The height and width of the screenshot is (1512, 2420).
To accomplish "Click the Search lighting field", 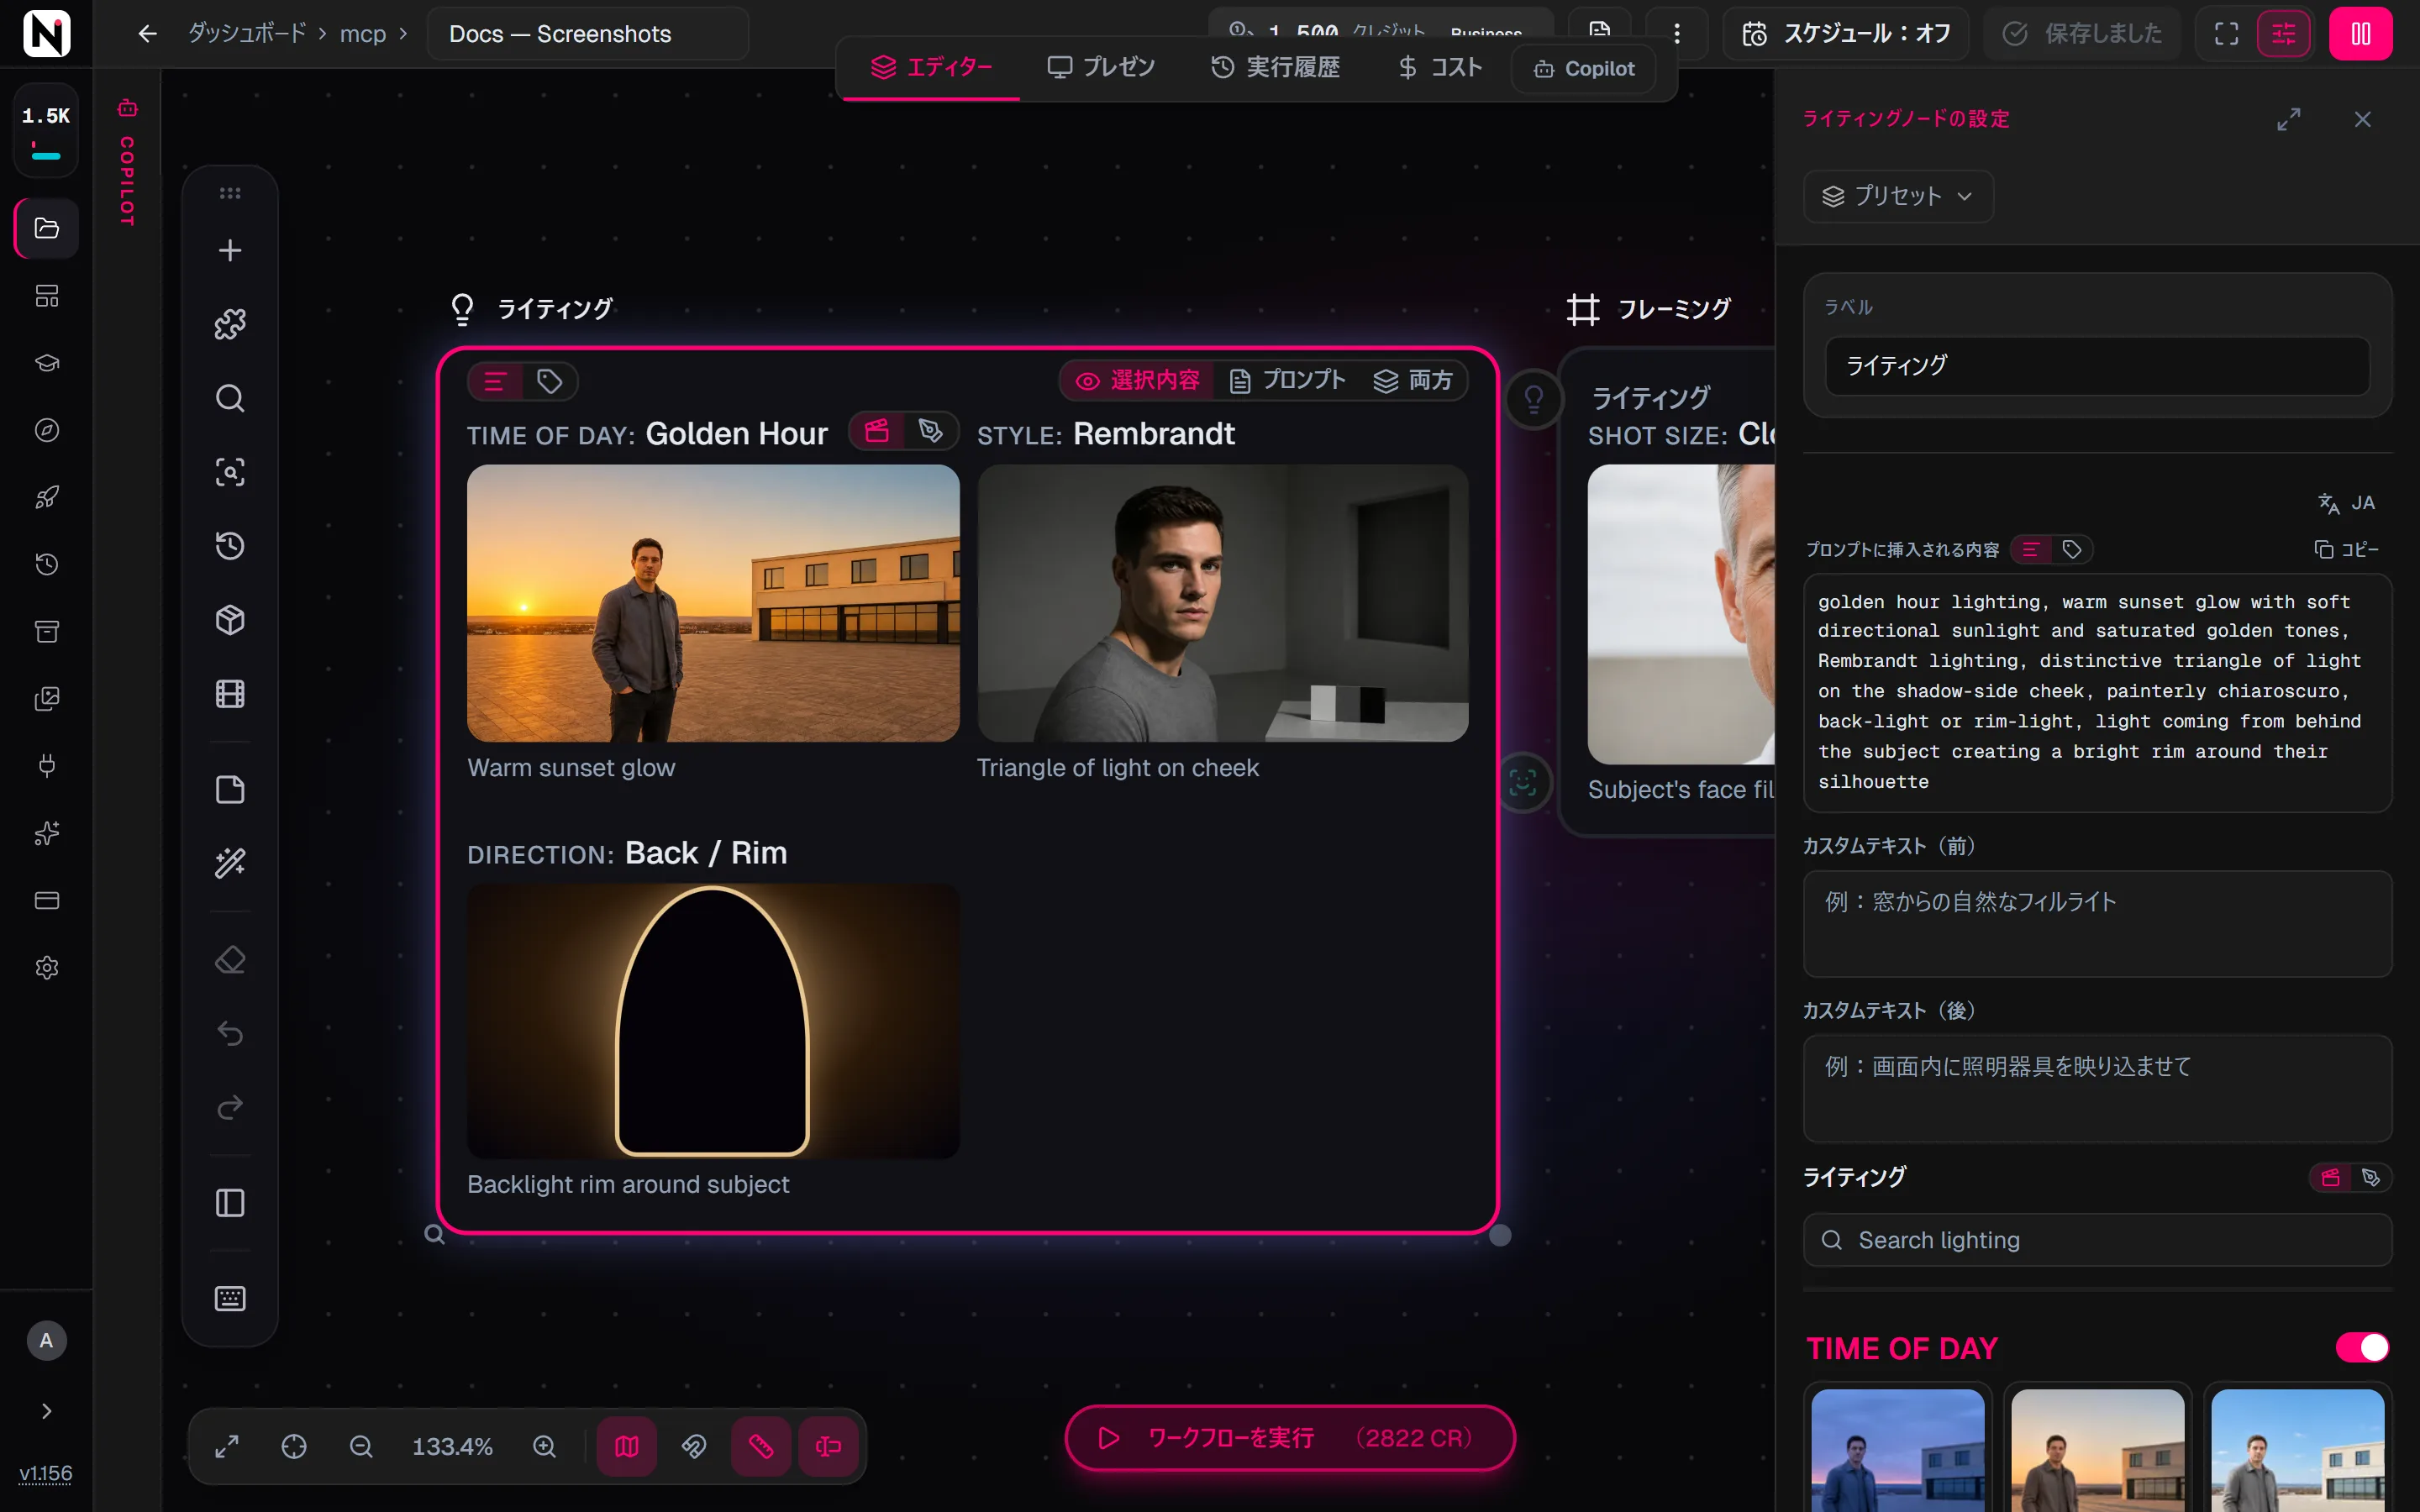I will click(x=2097, y=1240).
